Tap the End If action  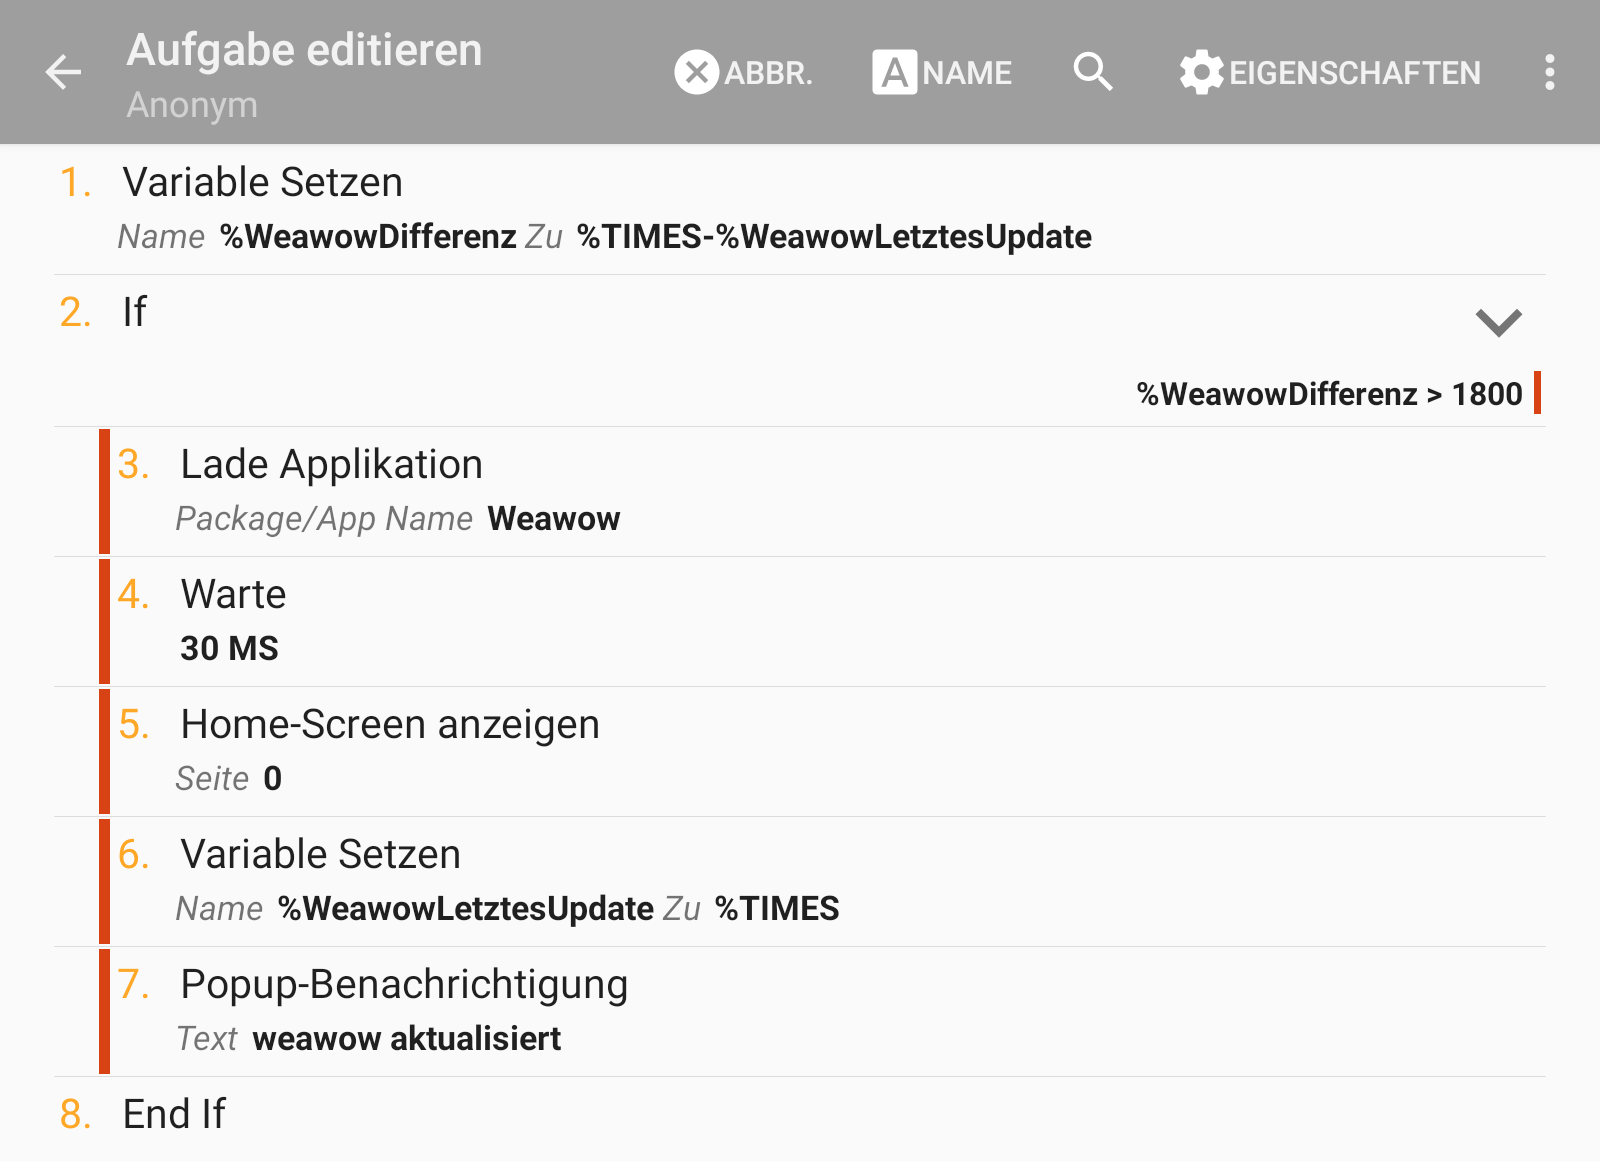800,1118
